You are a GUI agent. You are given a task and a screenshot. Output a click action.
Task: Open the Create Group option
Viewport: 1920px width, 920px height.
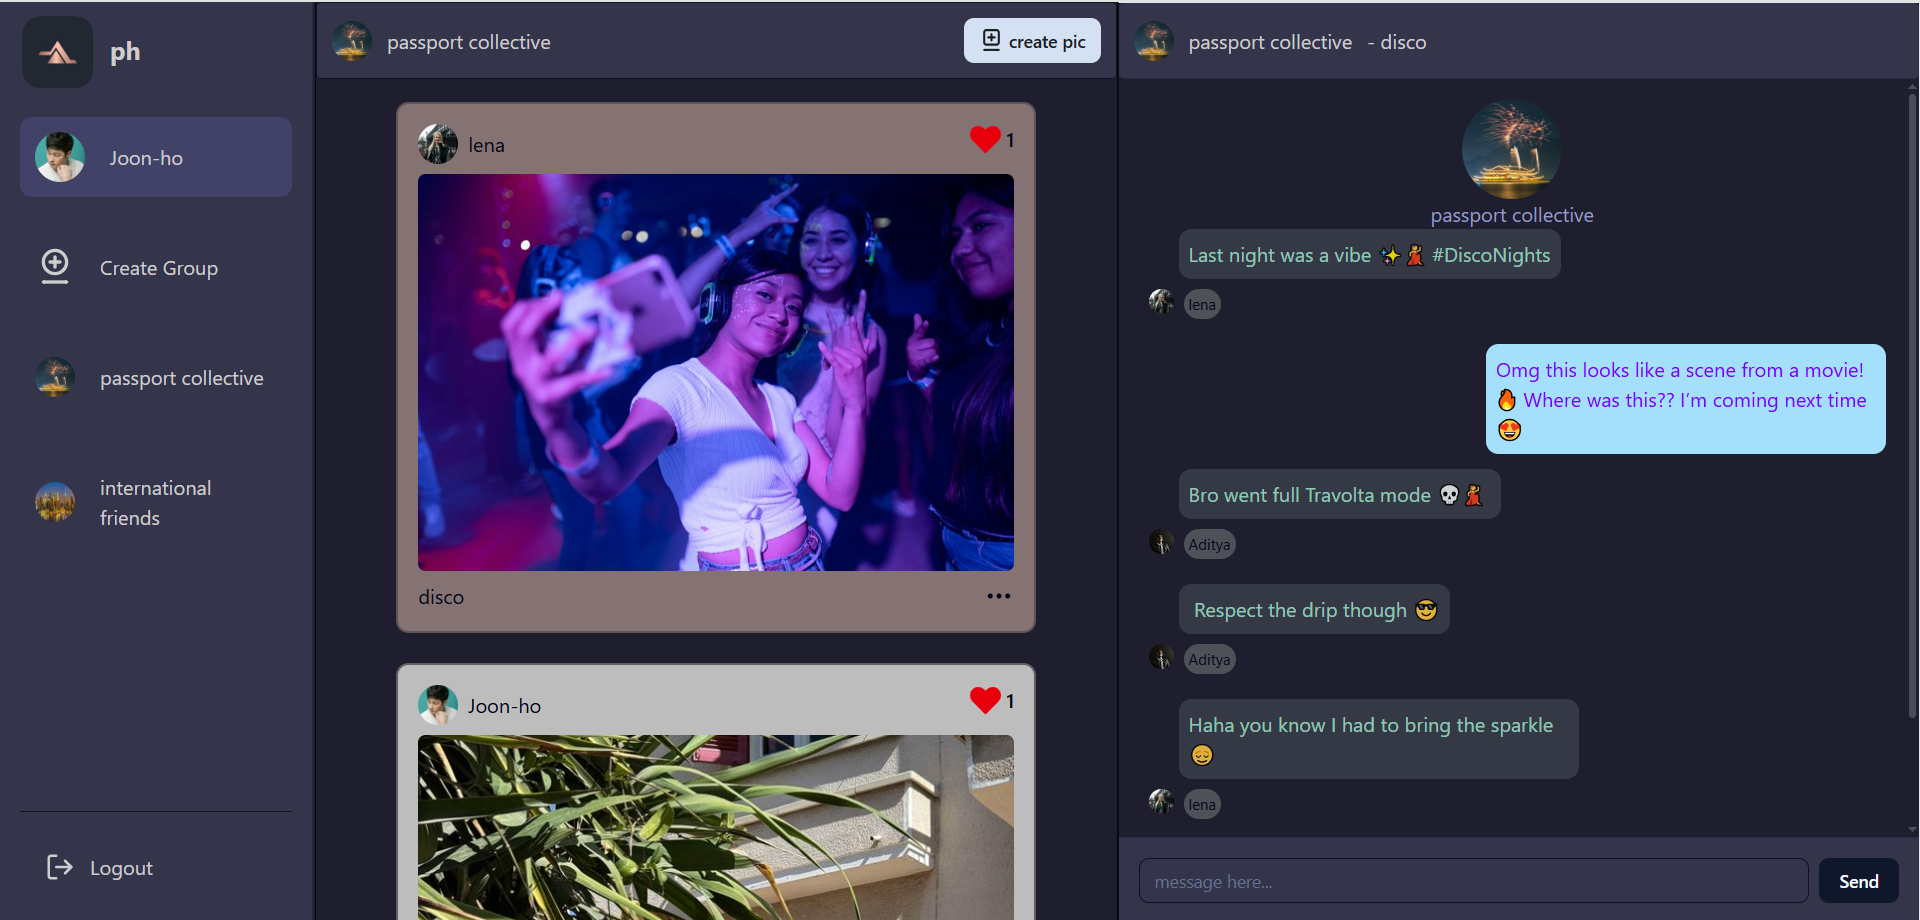(156, 267)
